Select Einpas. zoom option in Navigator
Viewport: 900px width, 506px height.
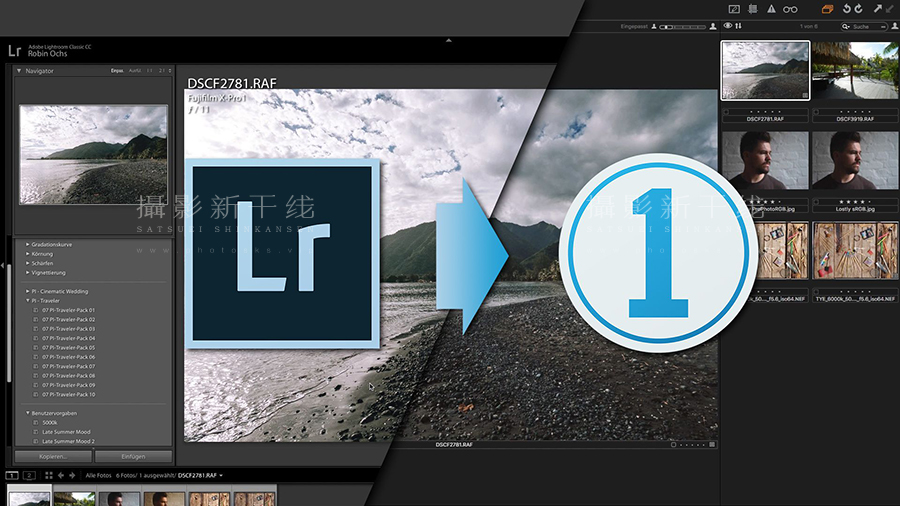[x=117, y=71]
